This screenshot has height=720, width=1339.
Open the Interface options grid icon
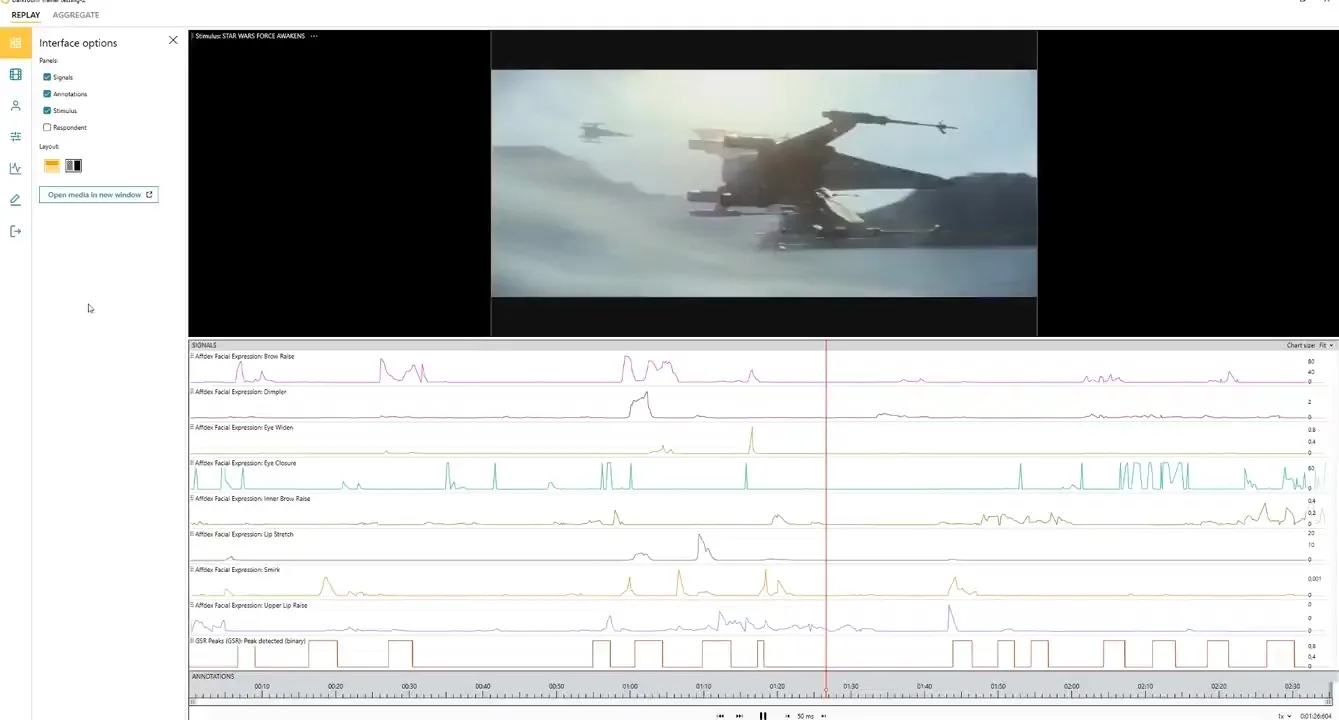pos(15,43)
